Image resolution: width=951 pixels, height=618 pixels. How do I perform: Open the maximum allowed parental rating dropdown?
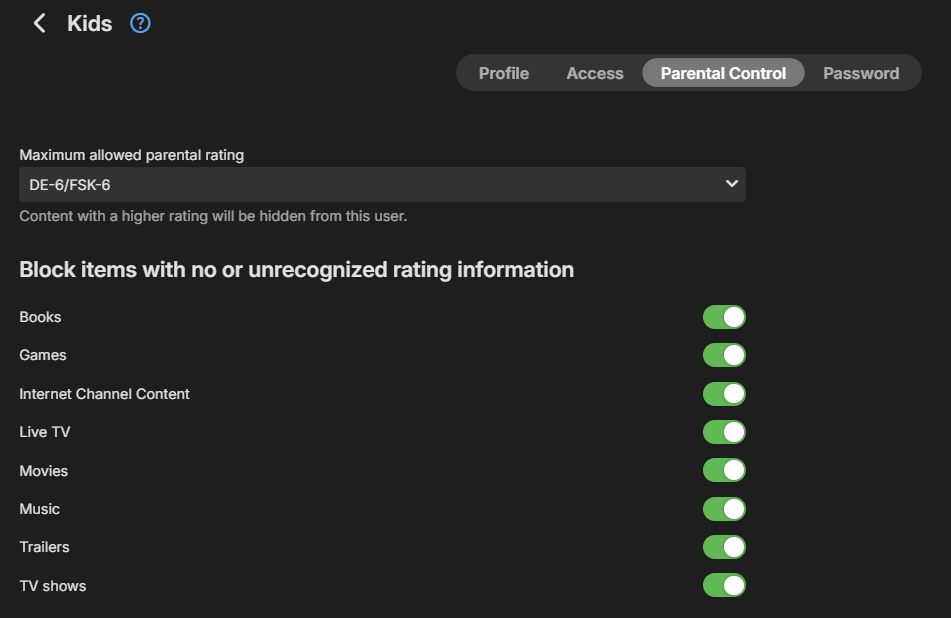click(x=382, y=184)
